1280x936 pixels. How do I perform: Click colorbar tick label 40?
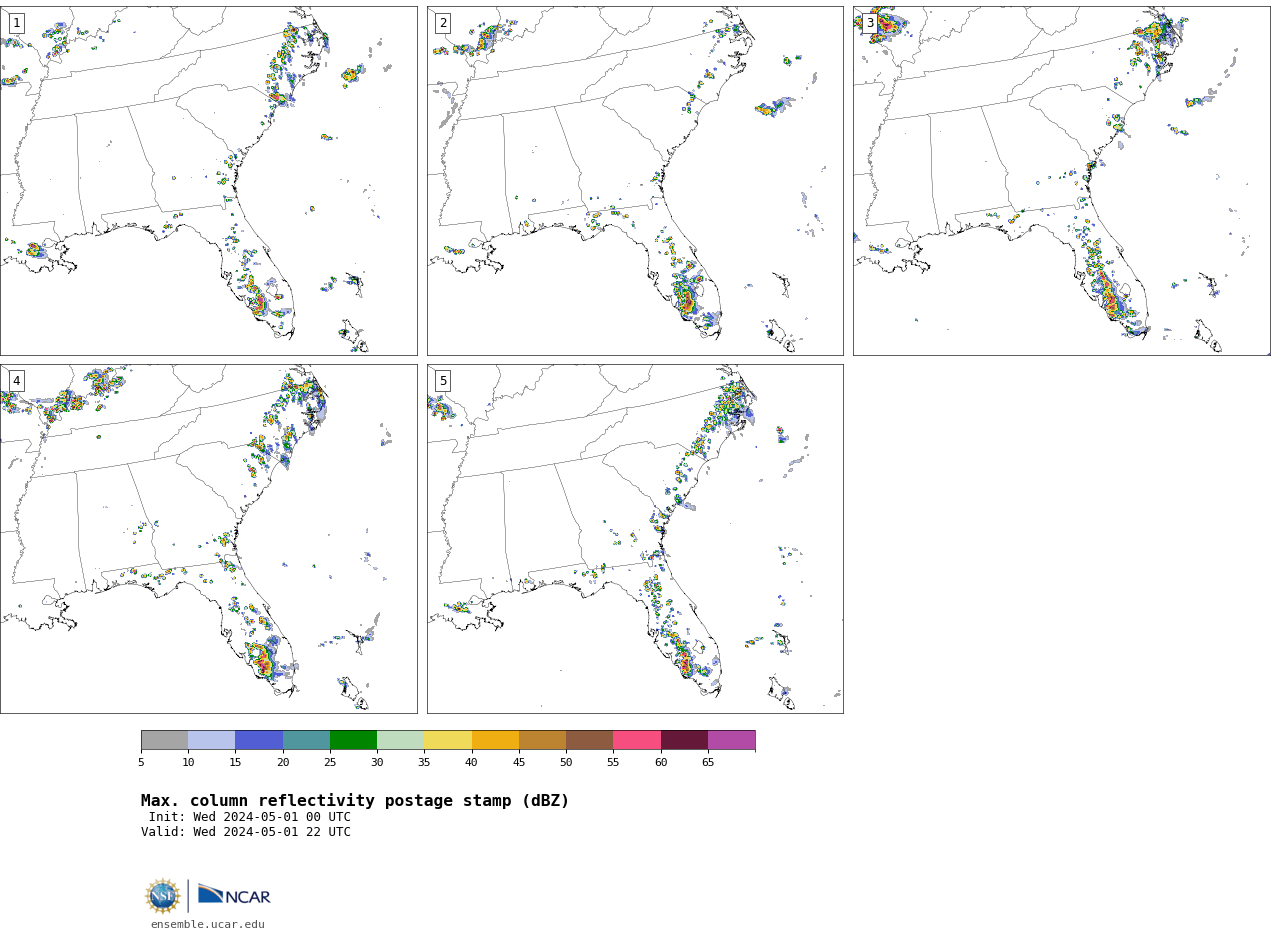coord(471,763)
